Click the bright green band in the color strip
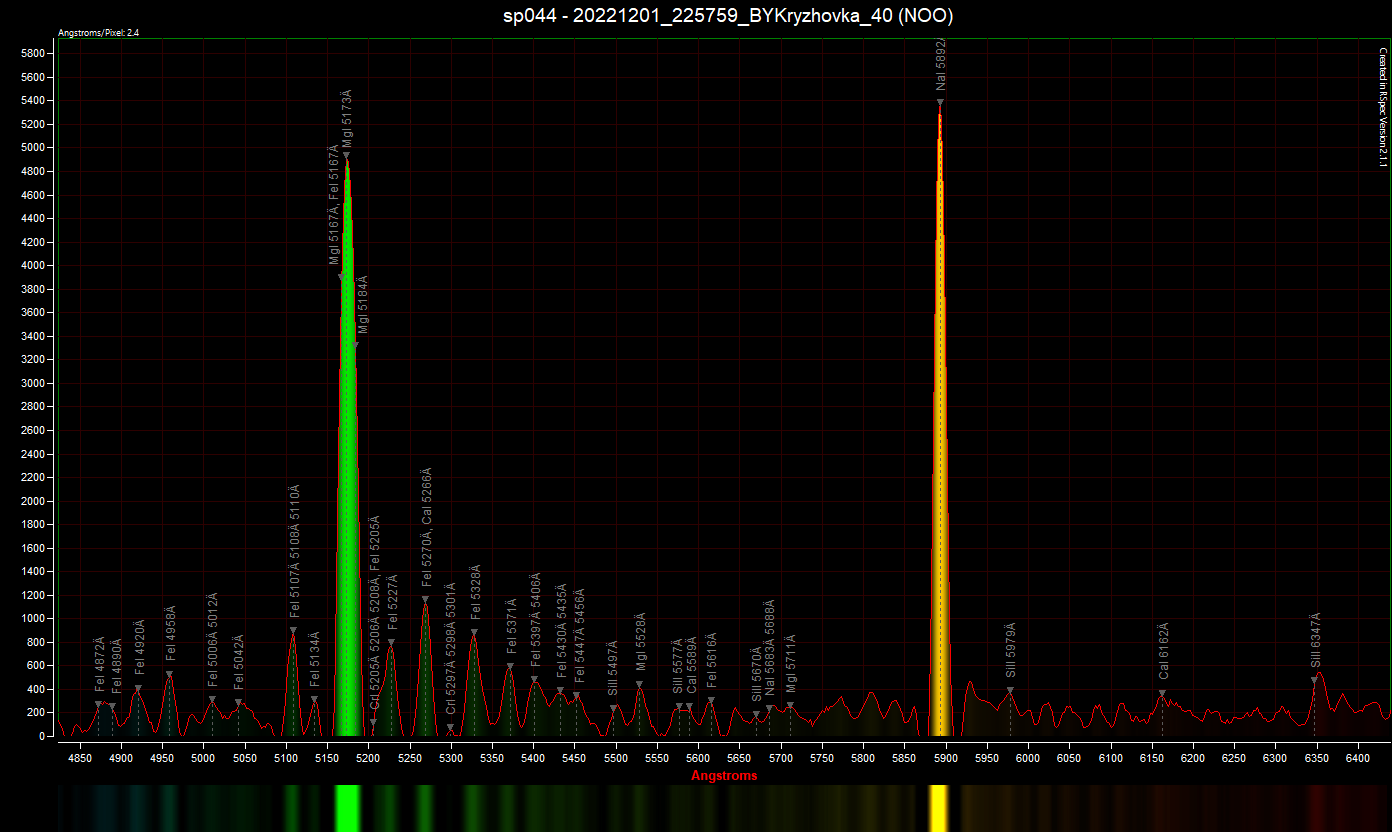 click(x=347, y=808)
